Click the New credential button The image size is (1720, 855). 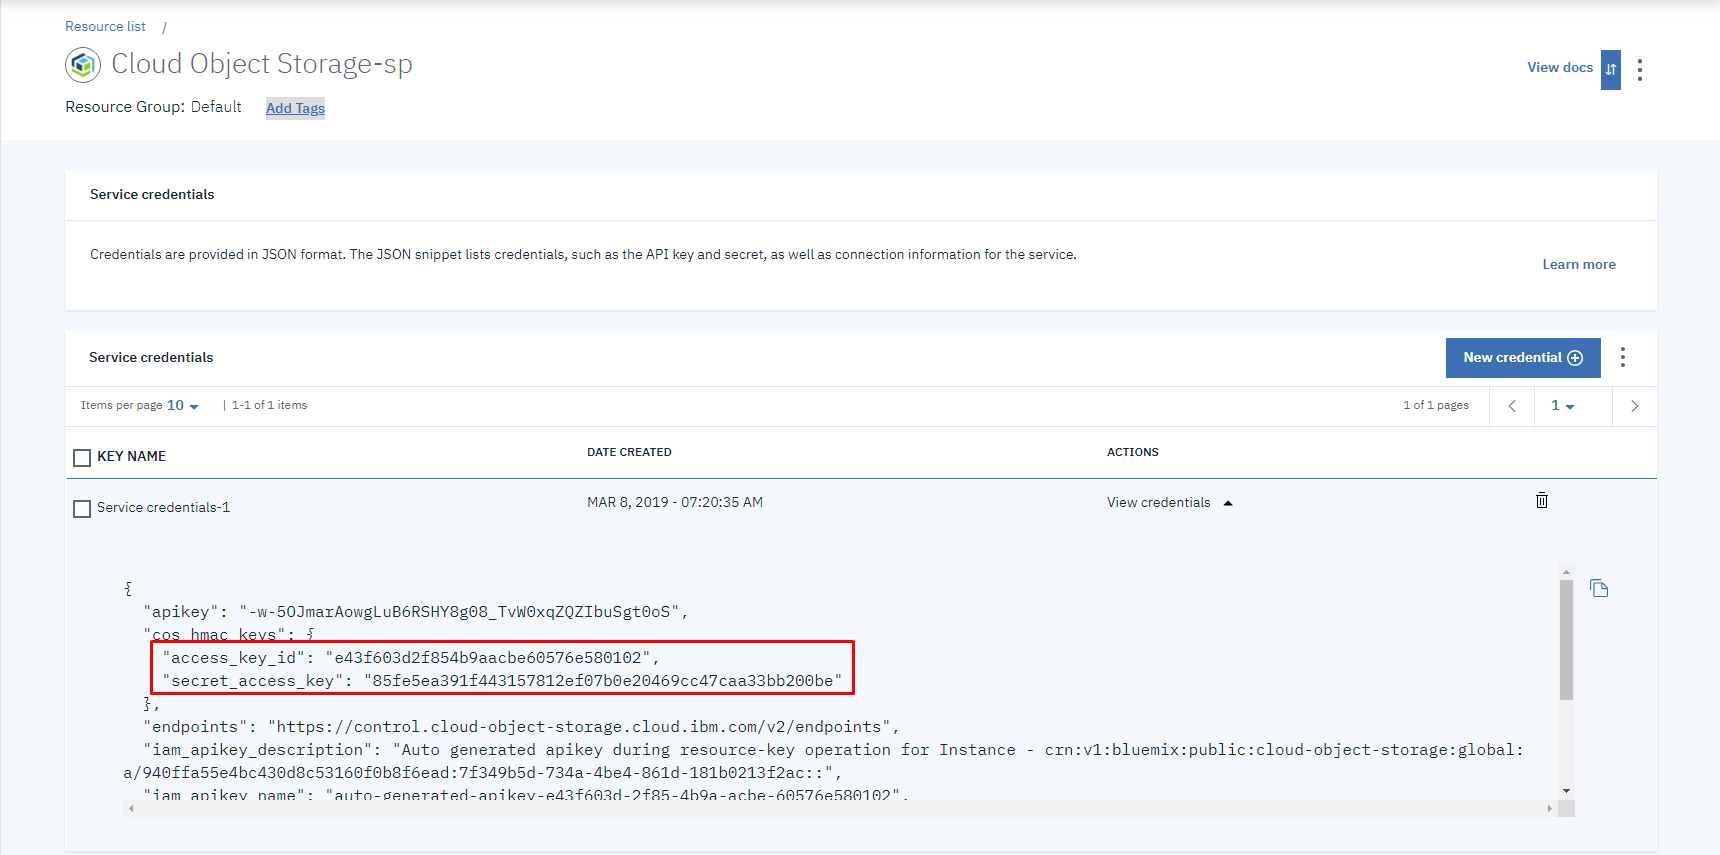click(1523, 358)
